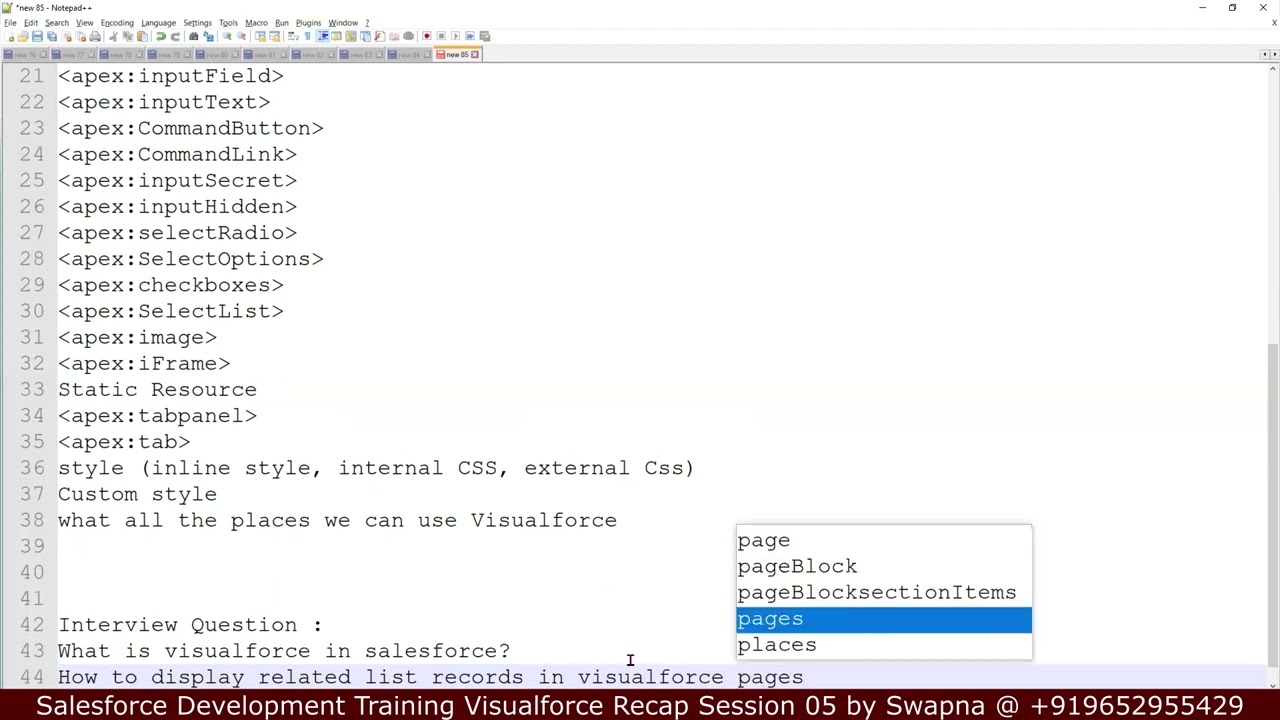Open the Settings menu
1280x720 pixels.
[197, 22]
